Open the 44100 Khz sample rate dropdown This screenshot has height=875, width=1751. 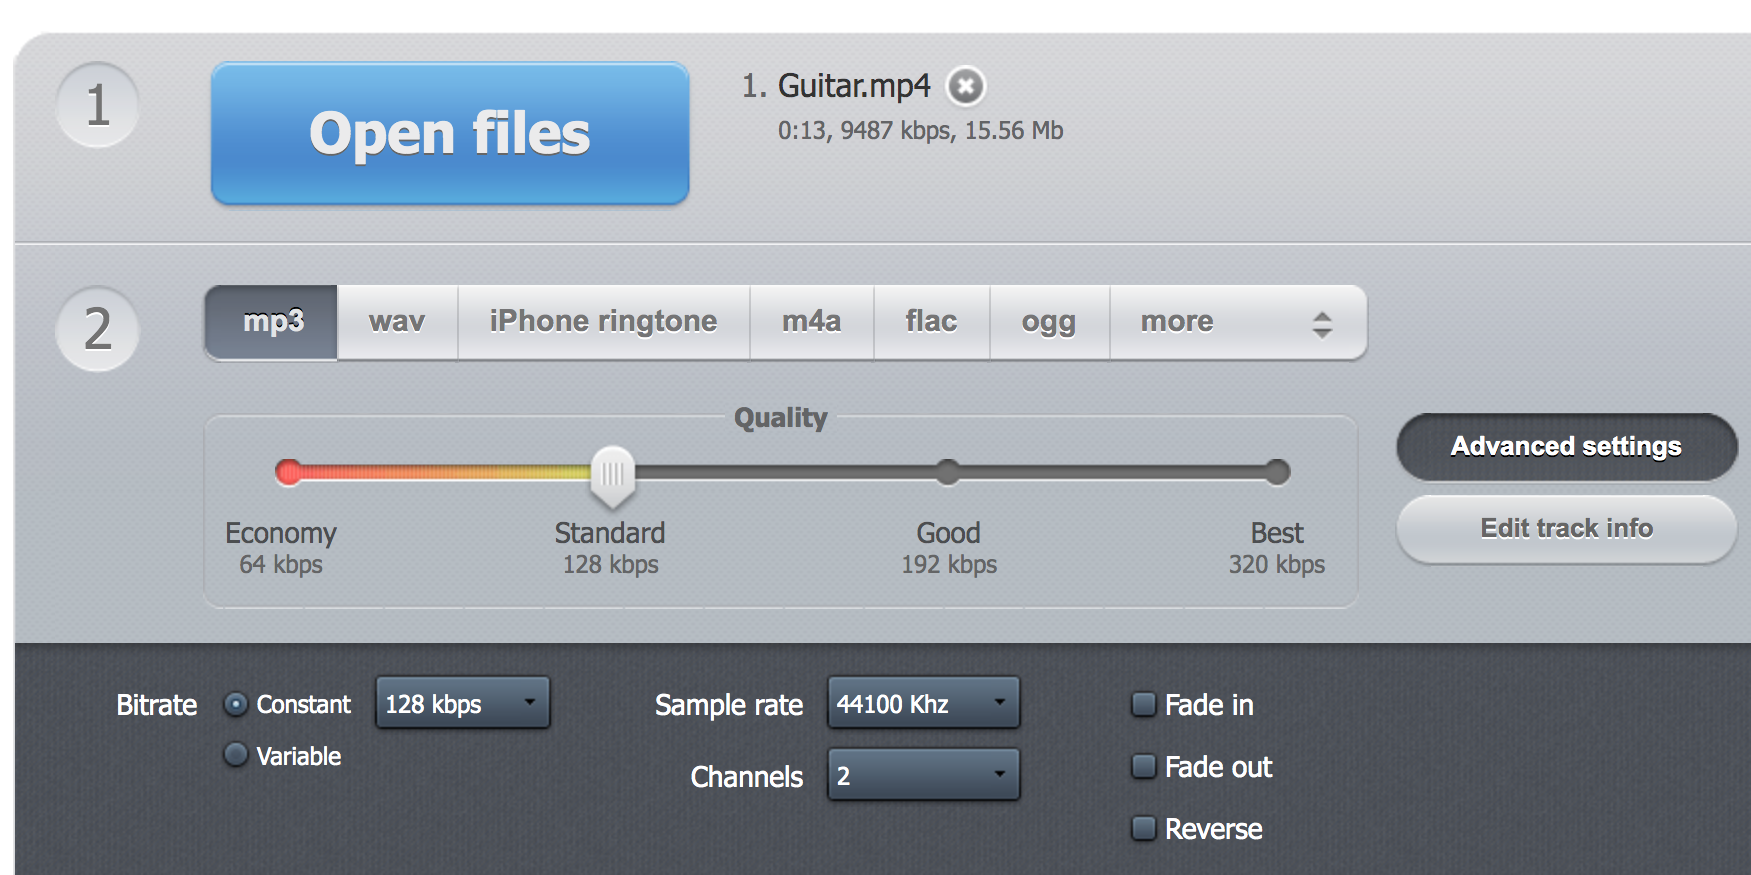click(x=923, y=703)
